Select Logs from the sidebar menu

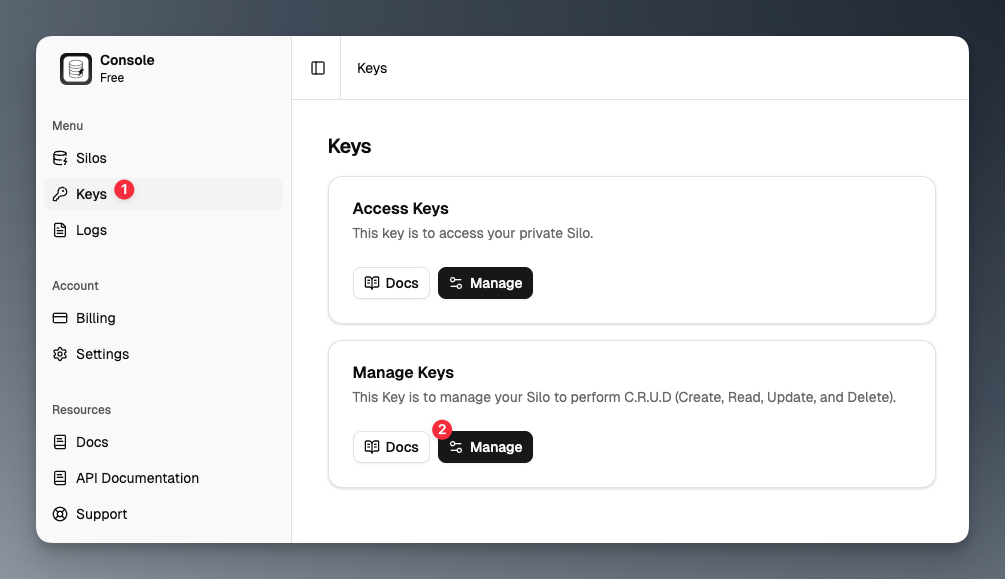[x=91, y=230]
